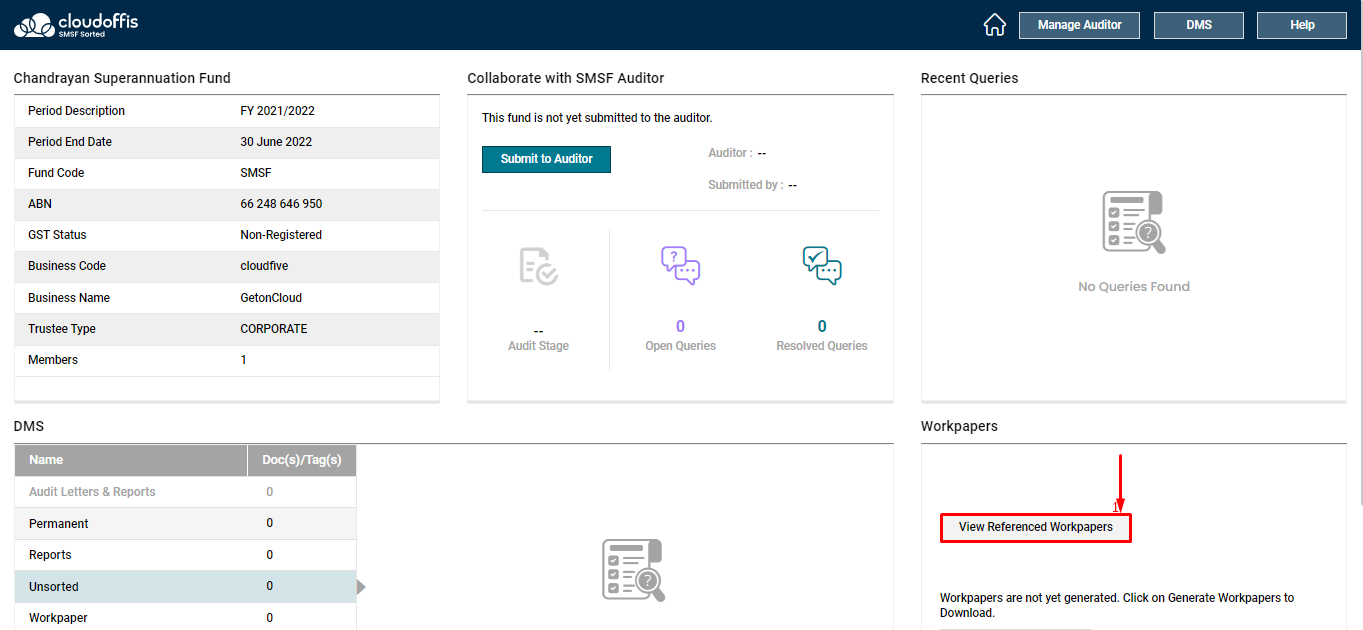The width and height of the screenshot is (1363, 630).
Task: Click the Resolved Queries checkmark icon
Action: (822, 266)
